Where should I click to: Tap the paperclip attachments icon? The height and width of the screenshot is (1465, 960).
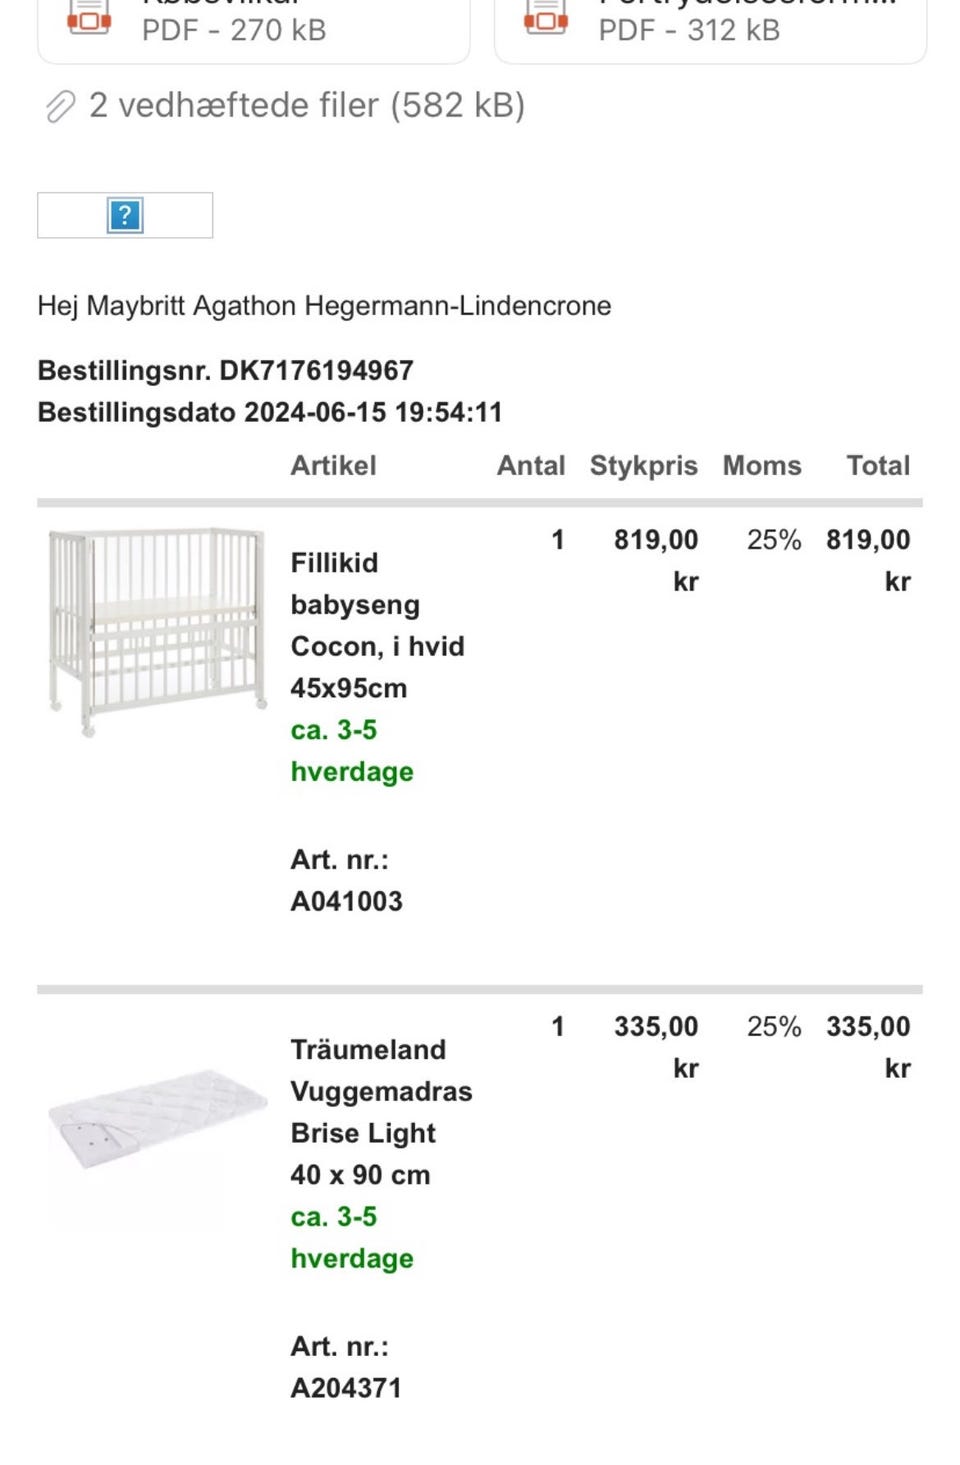(60, 106)
